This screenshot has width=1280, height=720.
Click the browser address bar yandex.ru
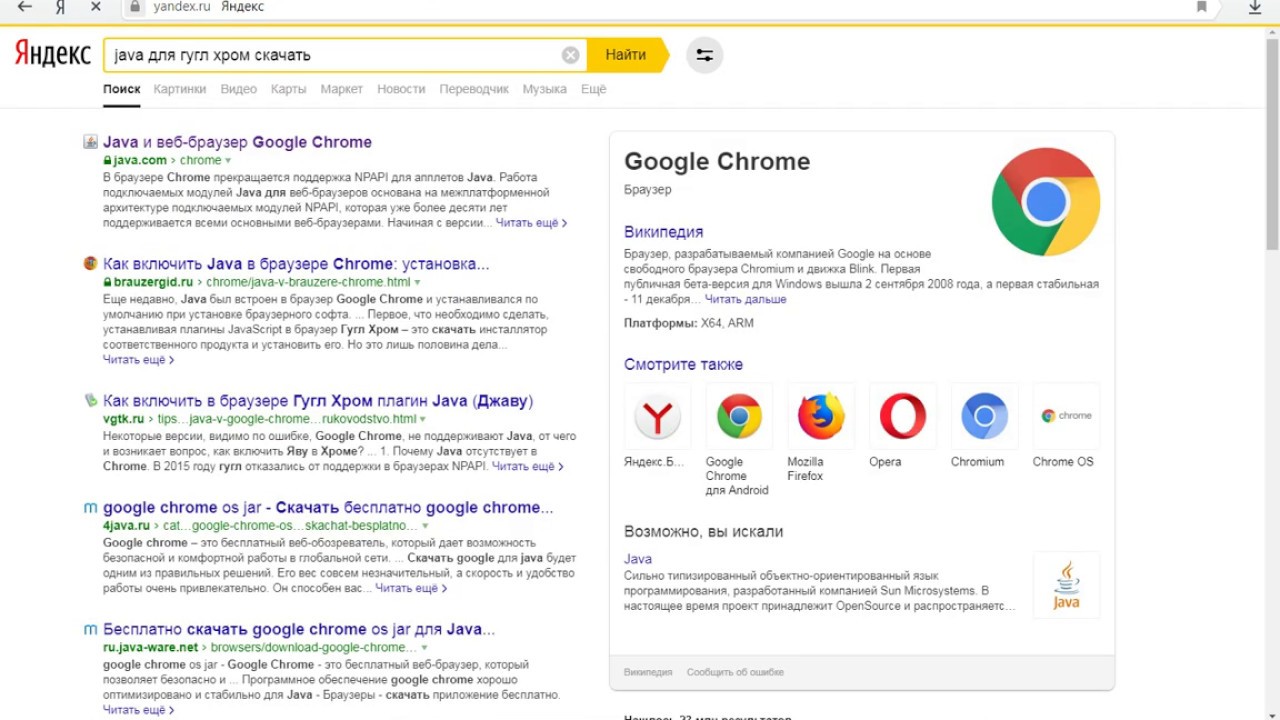(x=181, y=7)
